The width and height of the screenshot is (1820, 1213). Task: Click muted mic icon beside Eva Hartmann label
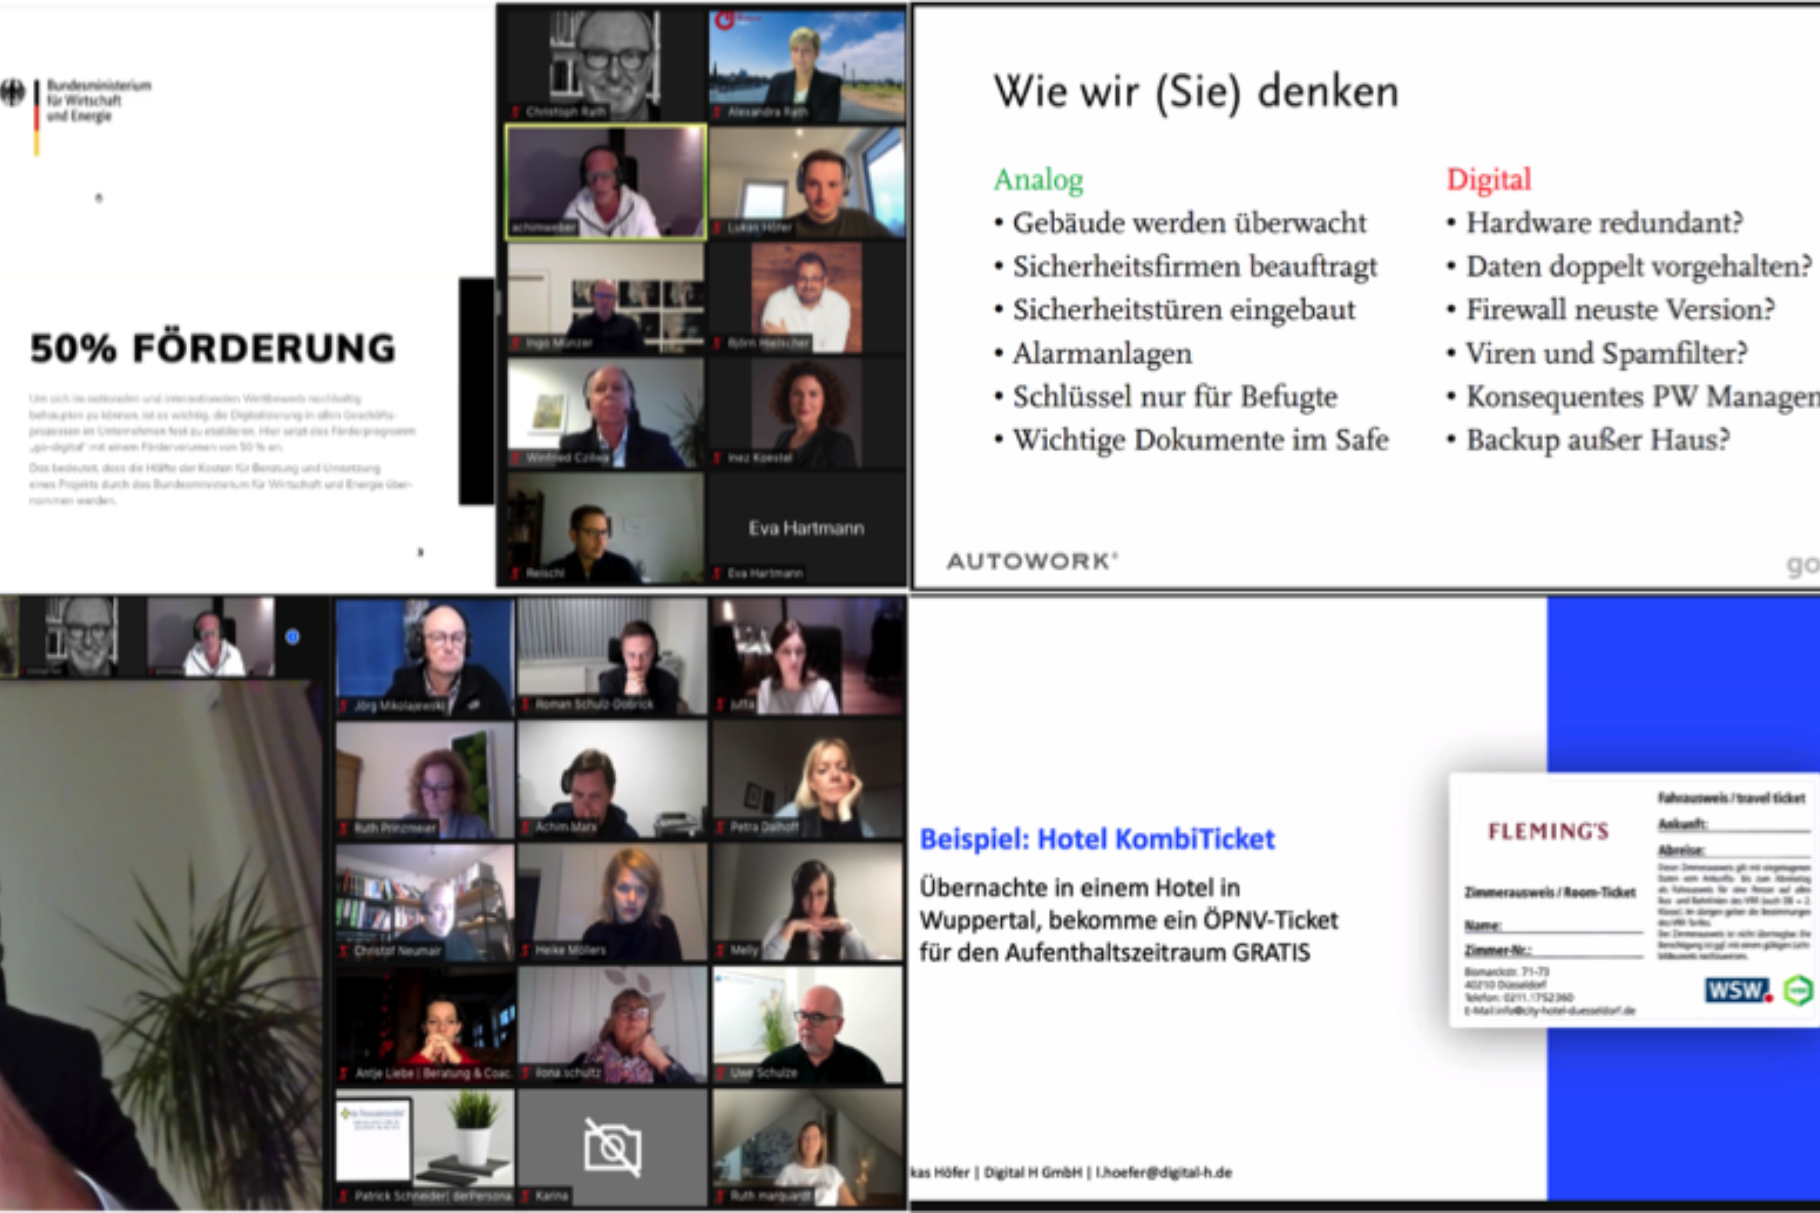717,573
